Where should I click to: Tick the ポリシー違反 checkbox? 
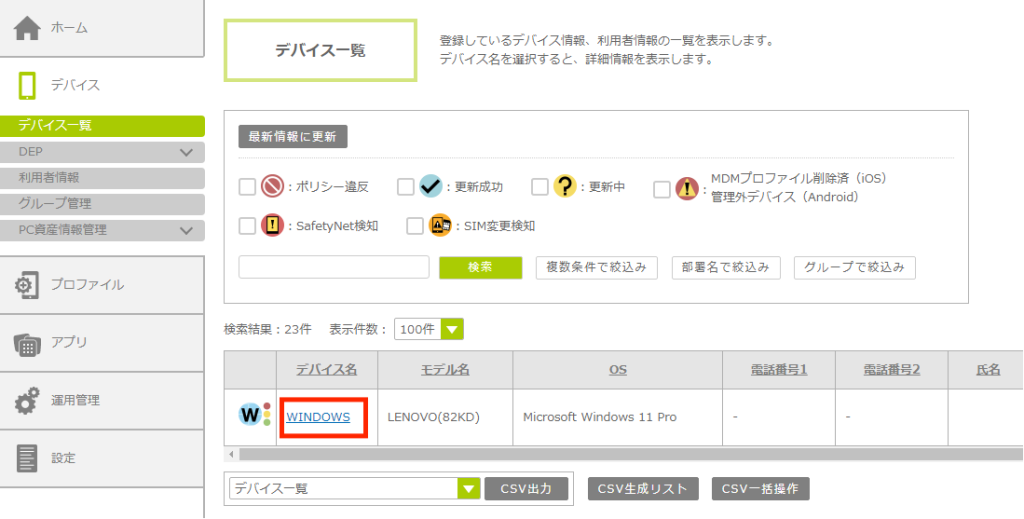tap(248, 187)
